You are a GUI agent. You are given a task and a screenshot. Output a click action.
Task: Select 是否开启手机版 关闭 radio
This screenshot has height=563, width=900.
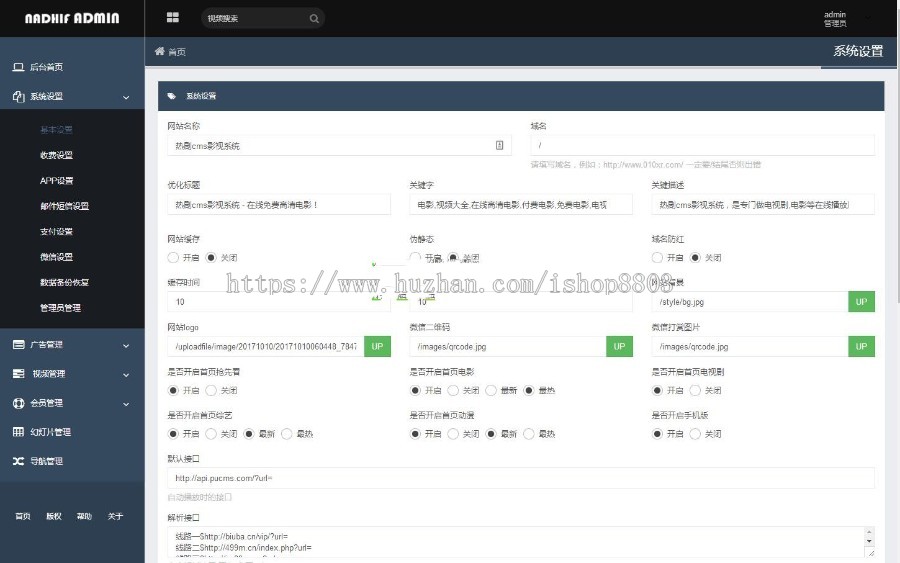(x=695, y=434)
